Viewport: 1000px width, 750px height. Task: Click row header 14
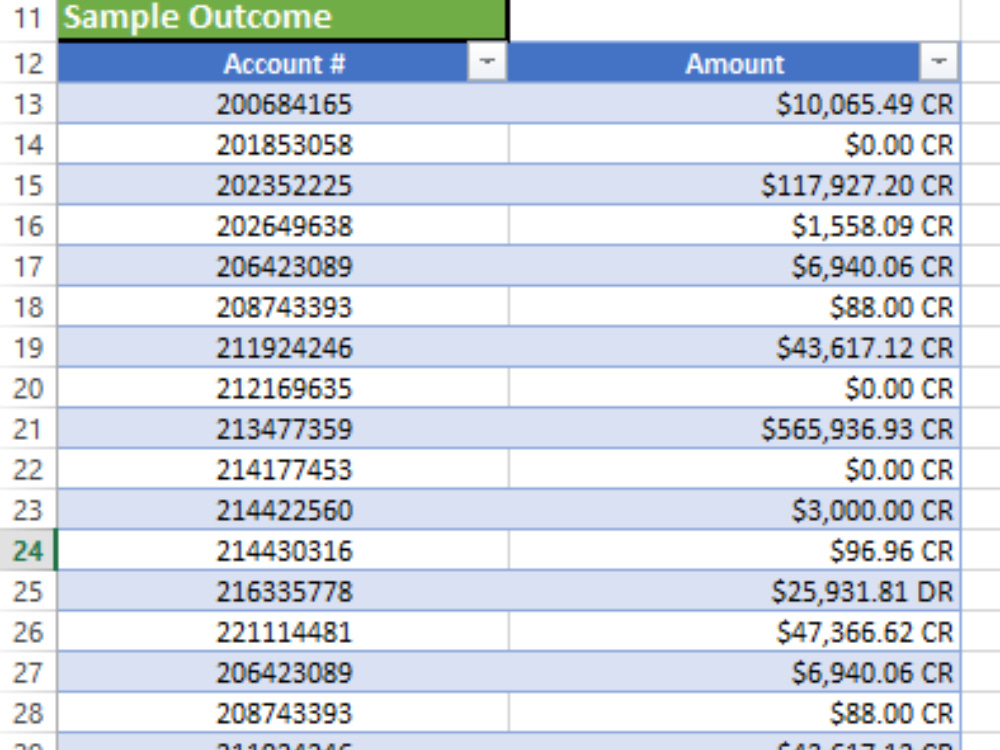pos(28,145)
